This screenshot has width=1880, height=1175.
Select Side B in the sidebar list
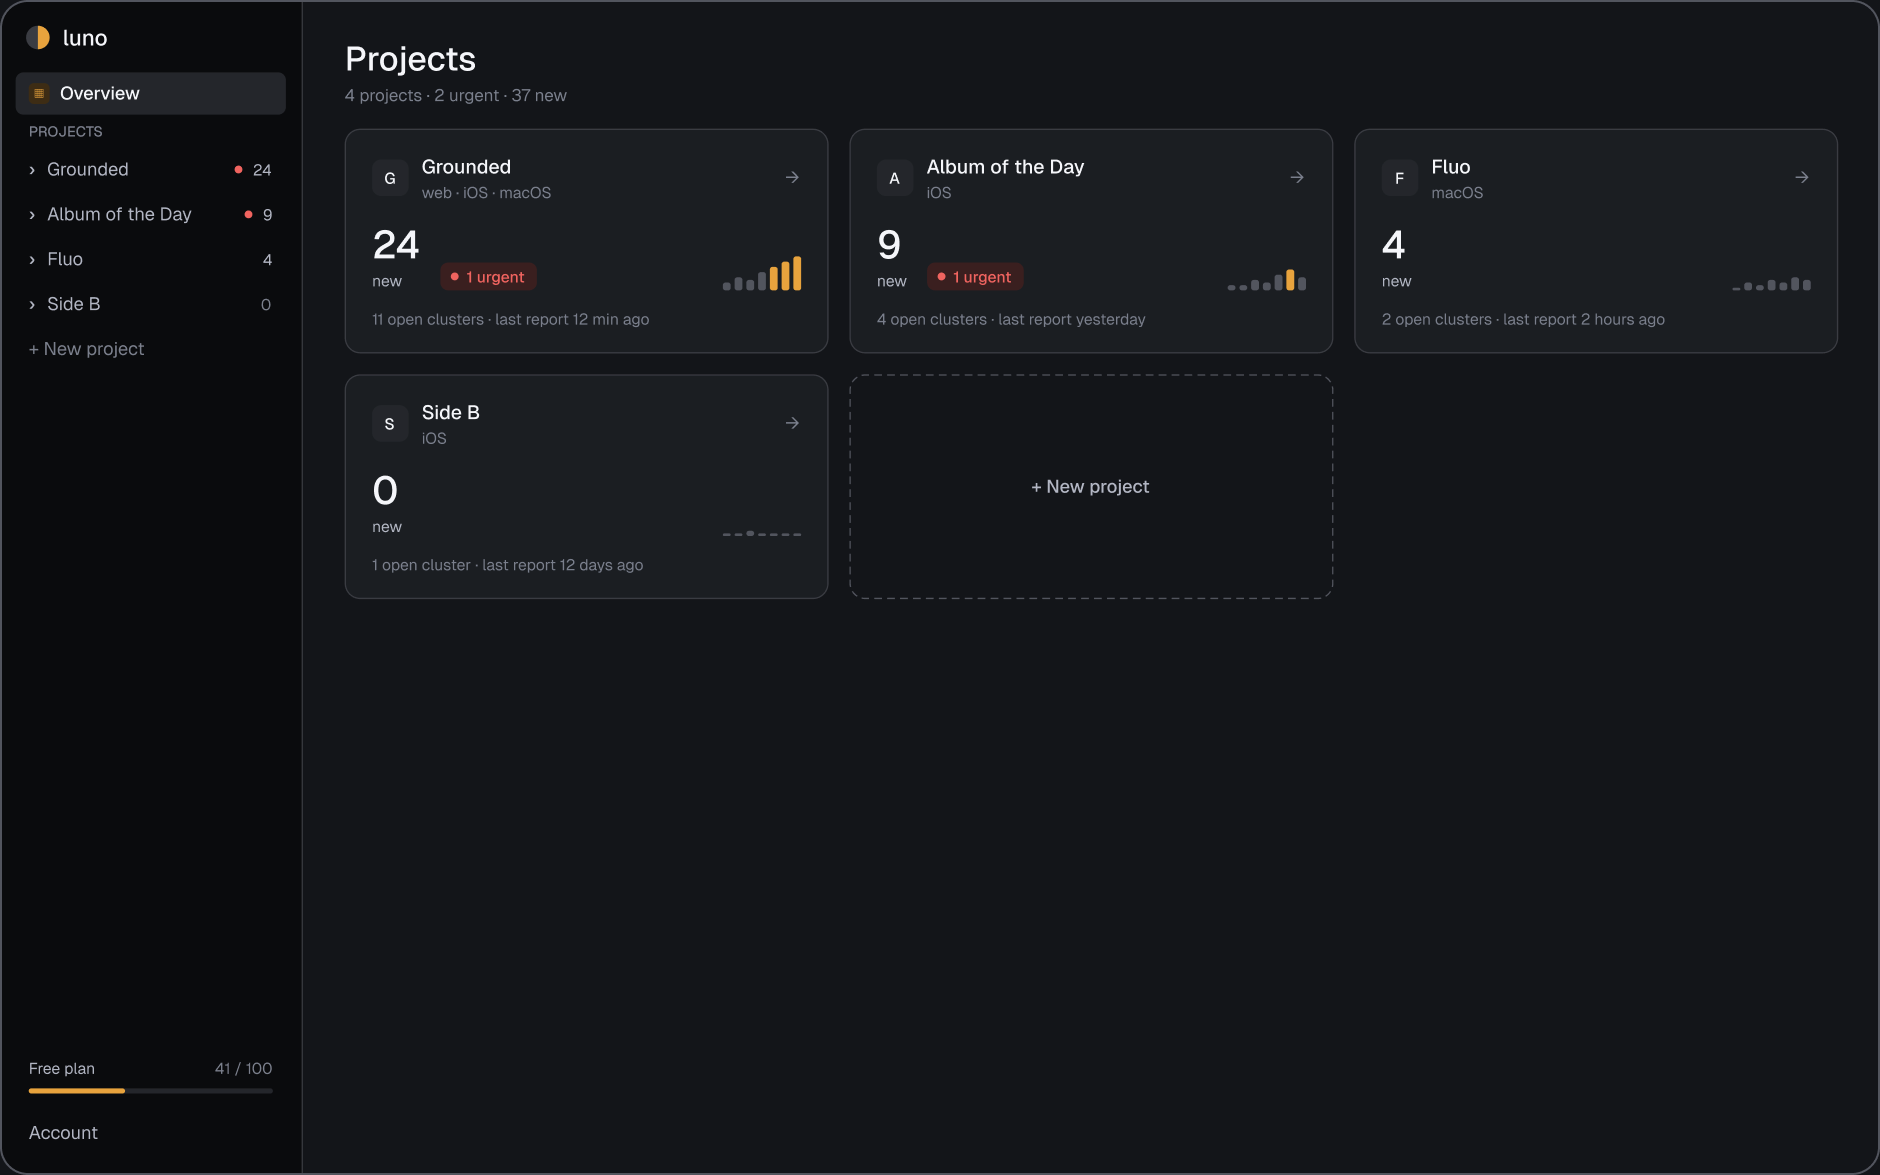(151, 304)
